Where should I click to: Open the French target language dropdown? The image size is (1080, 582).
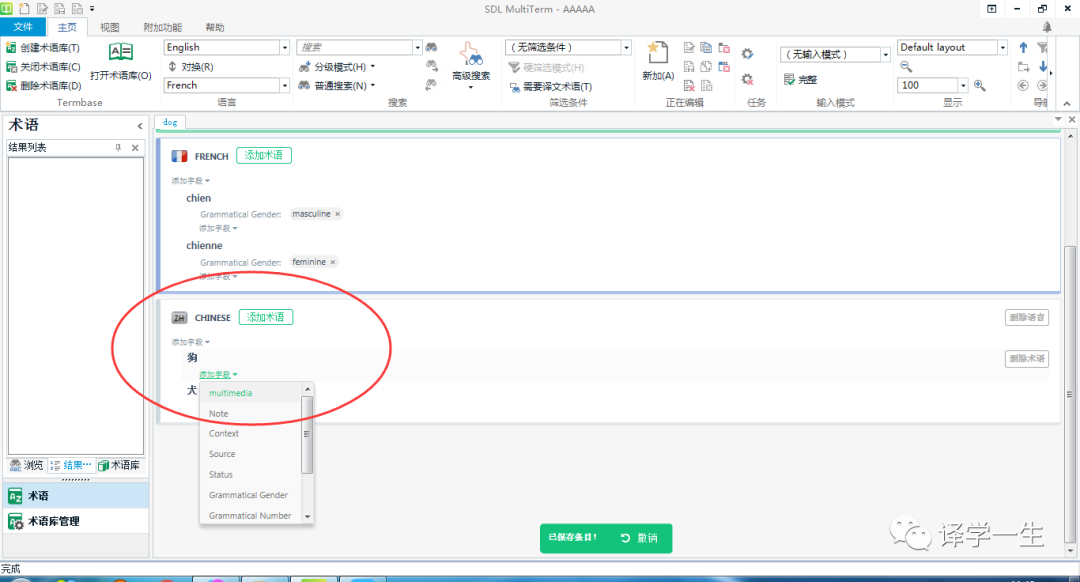click(x=284, y=85)
